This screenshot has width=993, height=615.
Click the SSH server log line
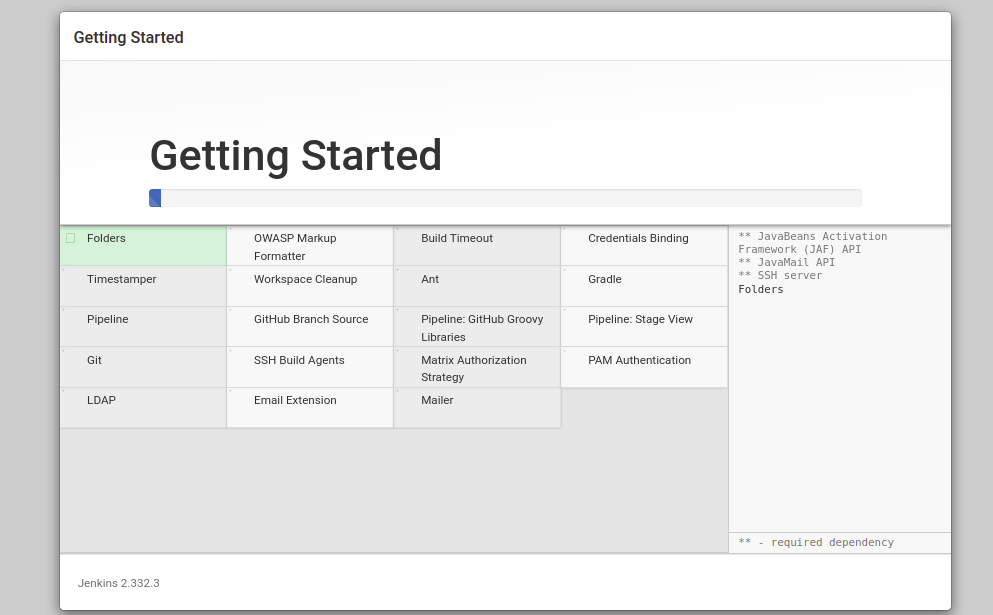[x=780, y=276]
